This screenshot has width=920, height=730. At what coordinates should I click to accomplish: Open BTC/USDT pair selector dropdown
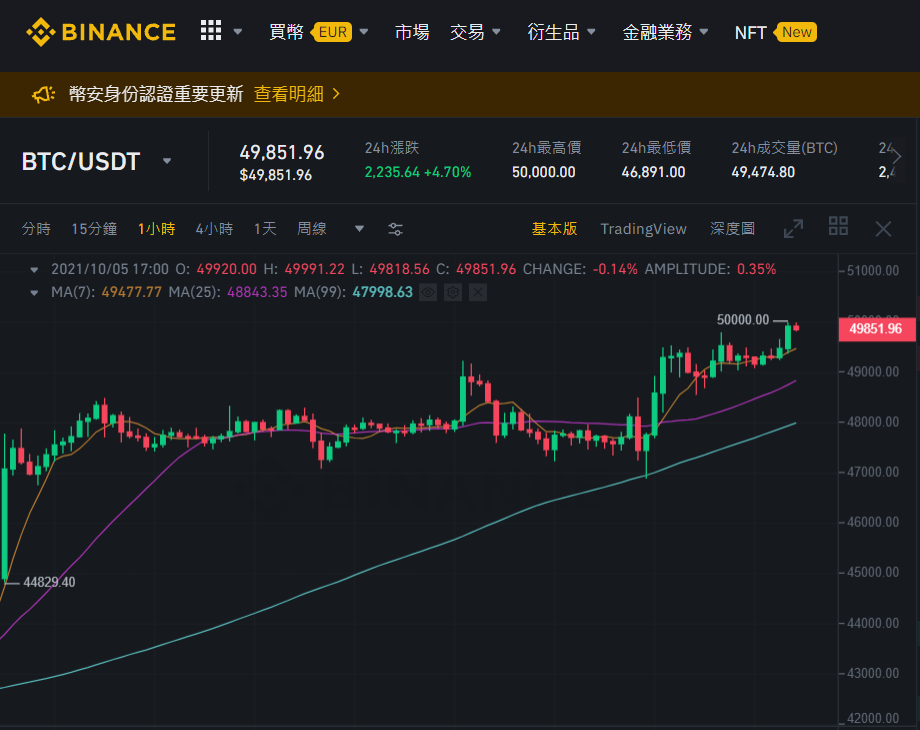(x=167, y=161)
